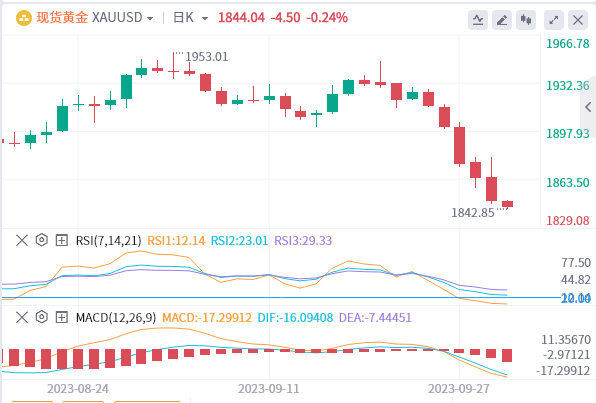Screen dimensions: 596x403
Task: Click the 1842.85 low price label
Action: [473, 213]
